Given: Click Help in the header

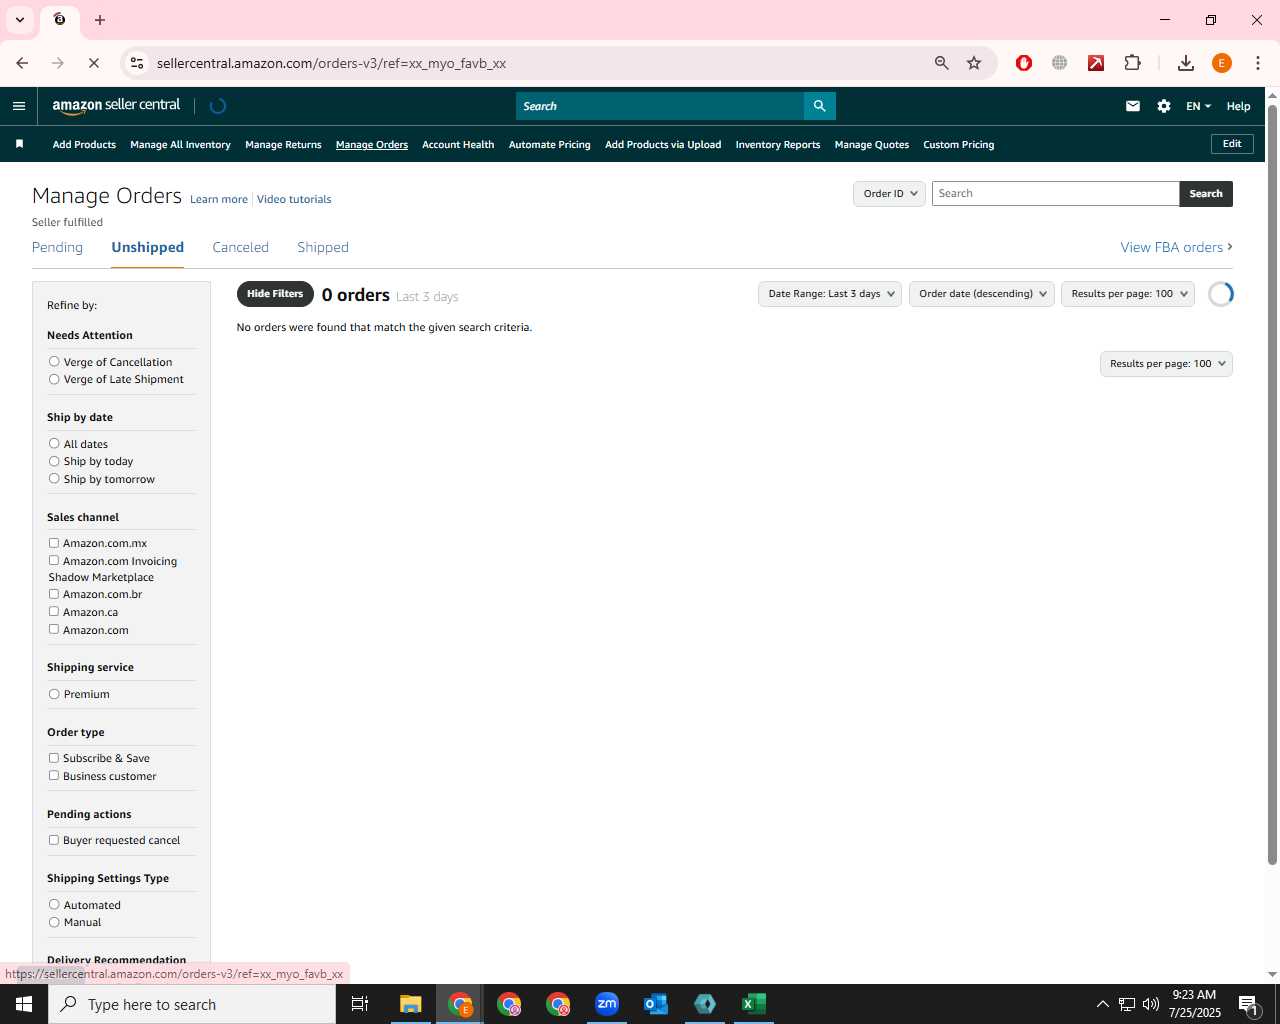Looking at the screenshot, I should 1238,106.
